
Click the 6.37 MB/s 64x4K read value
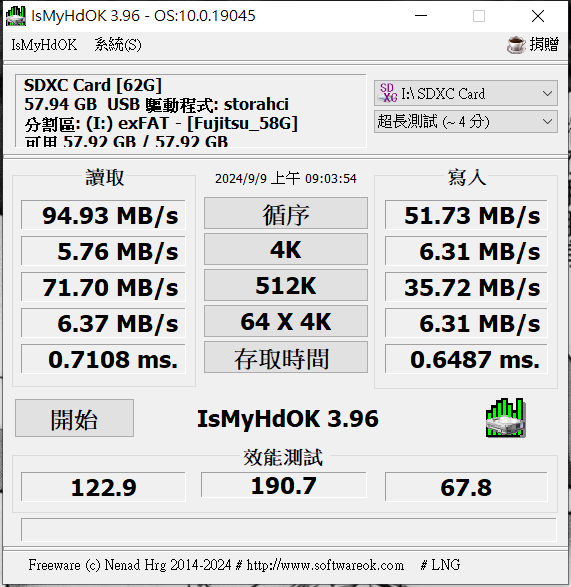coord(103,323)
